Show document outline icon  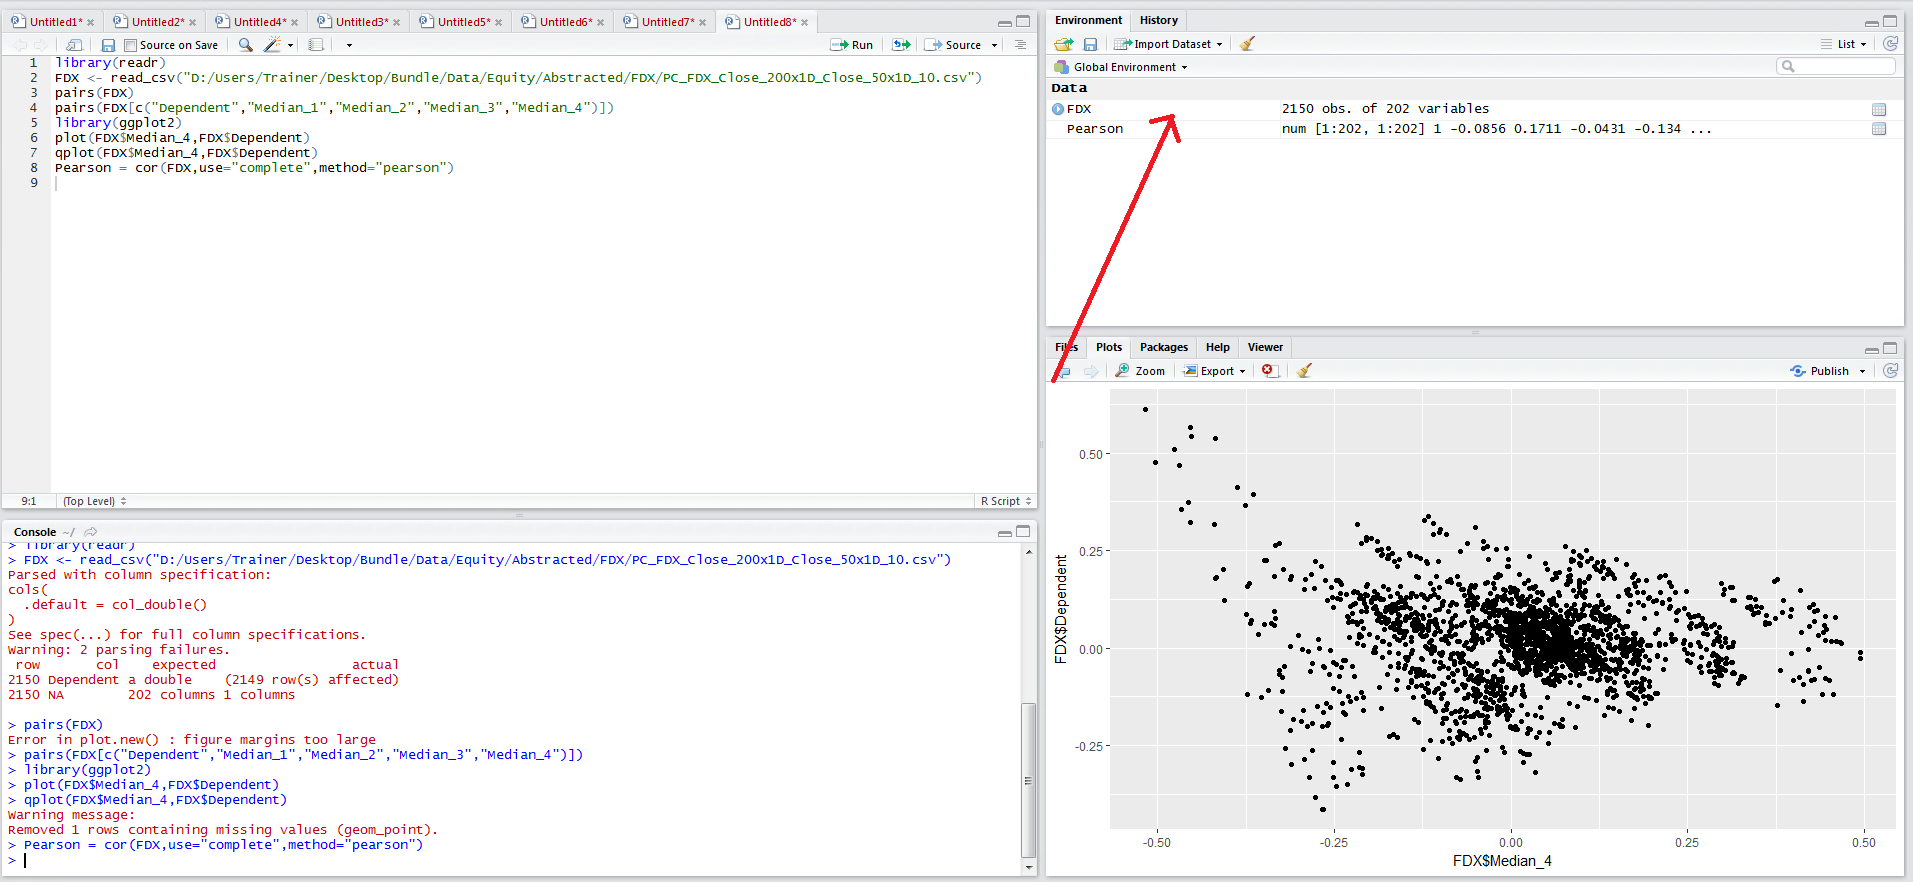coord(1020,45)
